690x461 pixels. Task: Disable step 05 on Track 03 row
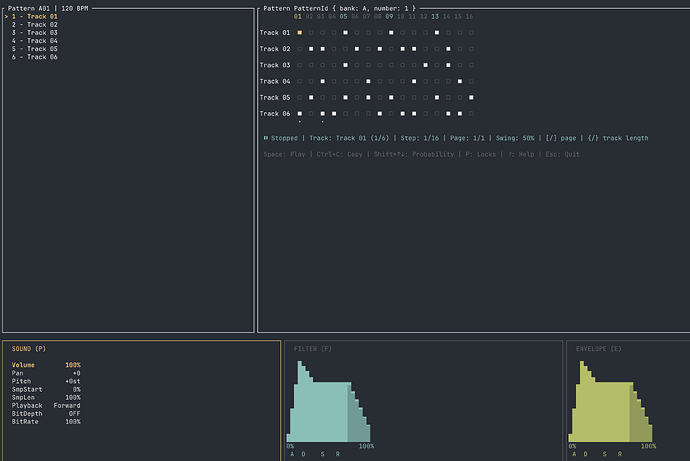[x=345, y=65]
